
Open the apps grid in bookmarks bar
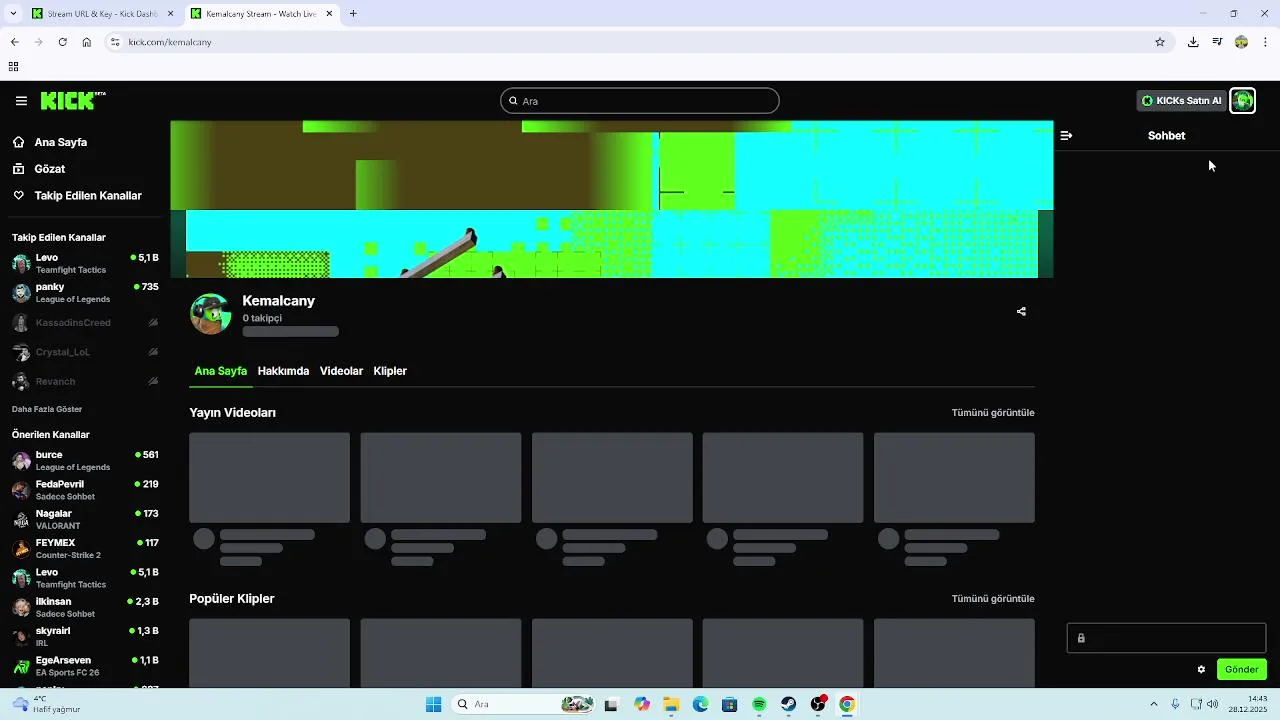(x=13, y=67)
